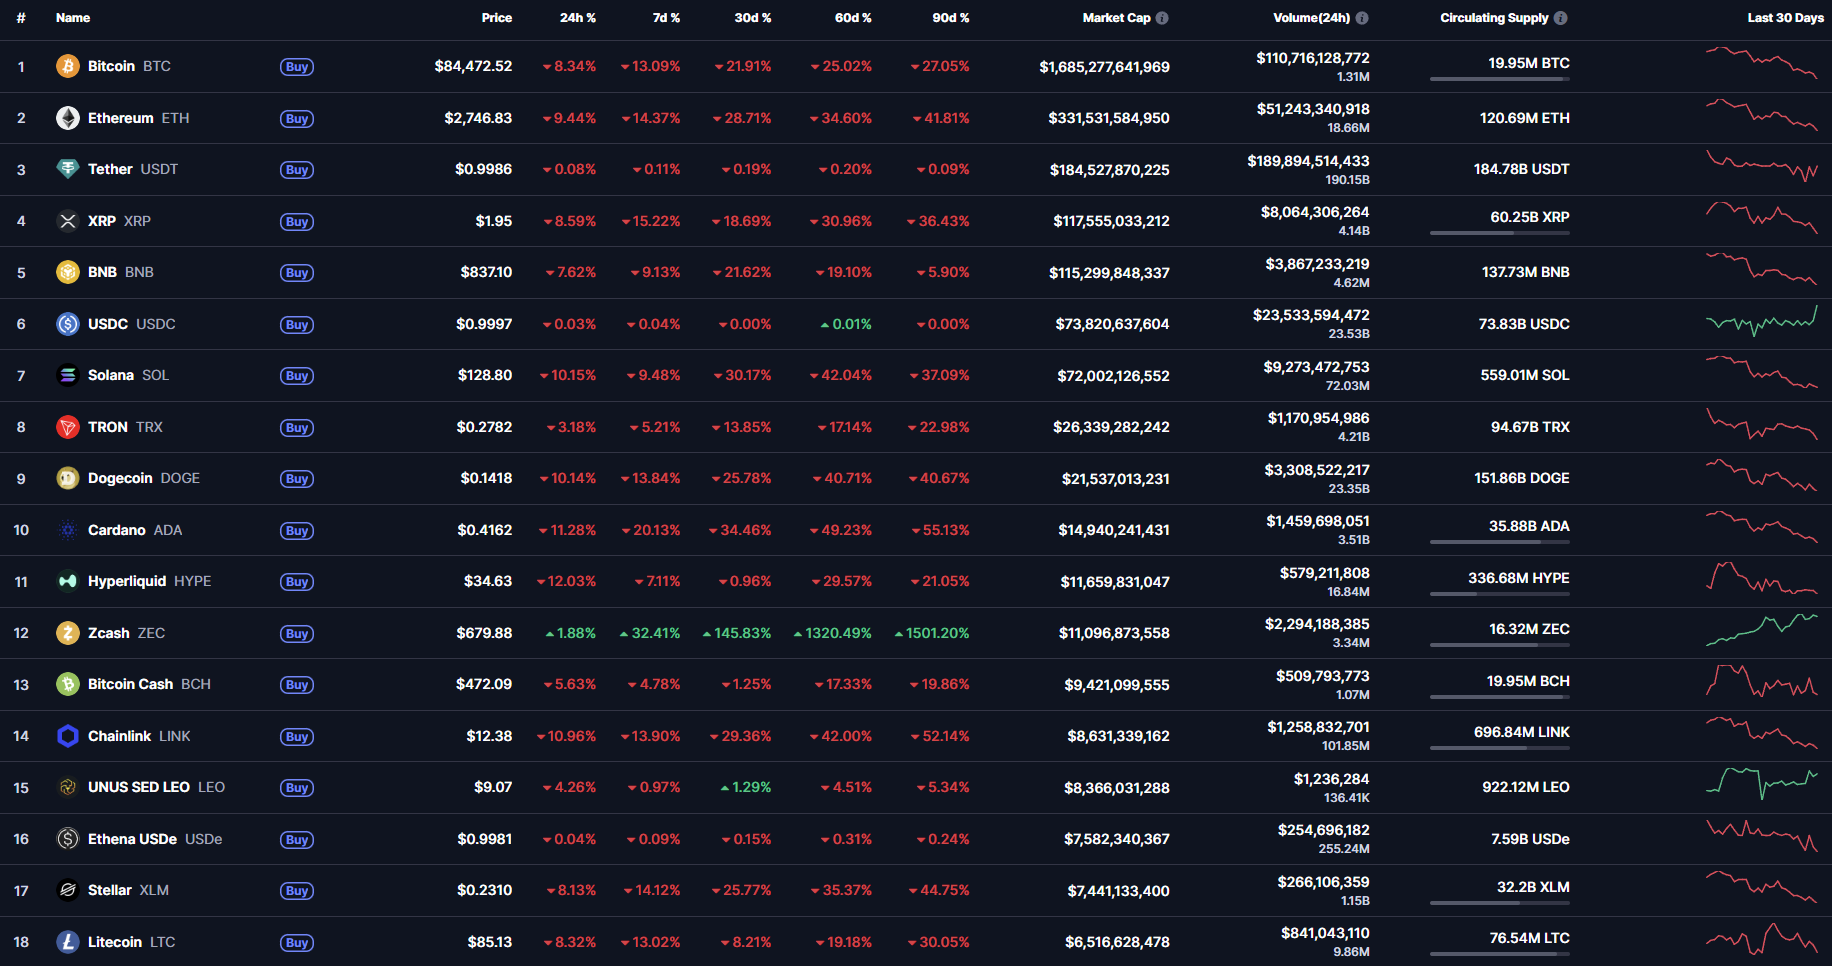This screenshot has width=1832, height=966.
Task: Click the Cardano coin logo
Action: click(68, 530)
